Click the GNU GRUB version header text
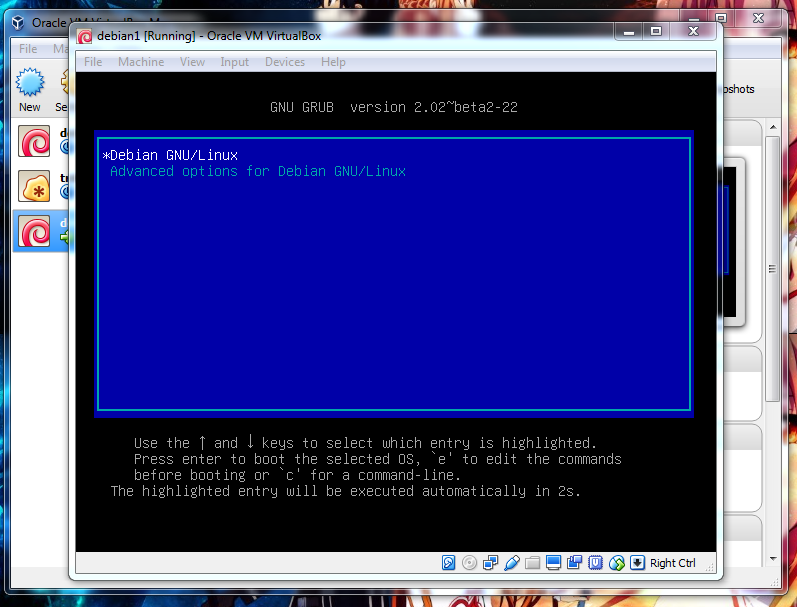Image resolution: width=797 pixels, height=607 pixels. 394,107
